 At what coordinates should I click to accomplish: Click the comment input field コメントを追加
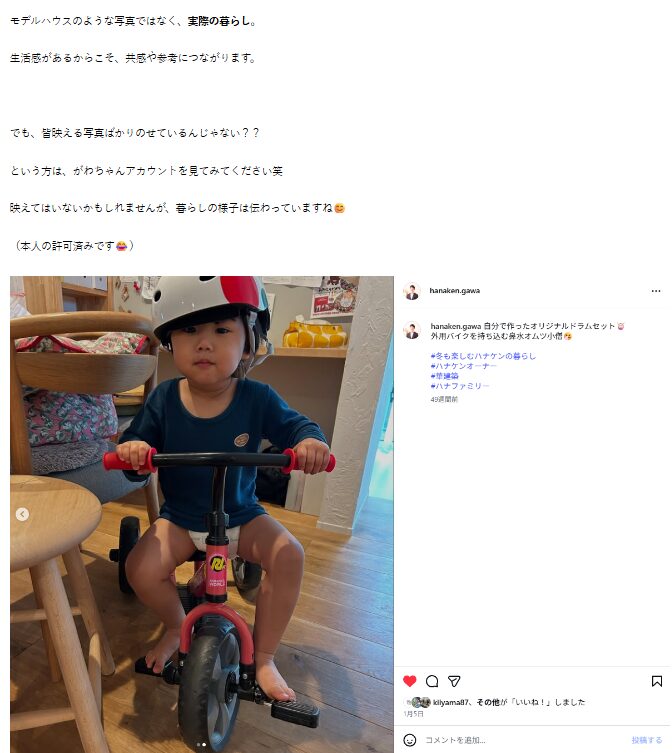[x=524, y=740]
